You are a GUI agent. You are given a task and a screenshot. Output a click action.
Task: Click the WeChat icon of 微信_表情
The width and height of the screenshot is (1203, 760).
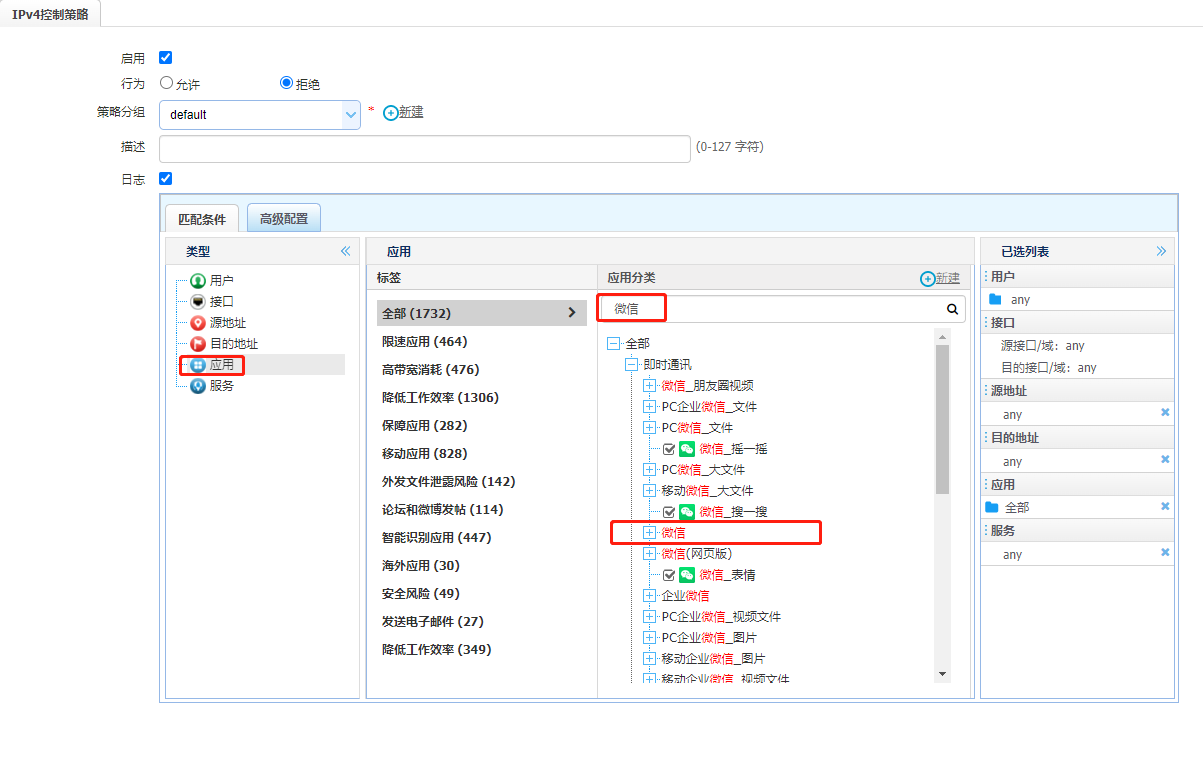pyautogui.click(x=687, y=575)
